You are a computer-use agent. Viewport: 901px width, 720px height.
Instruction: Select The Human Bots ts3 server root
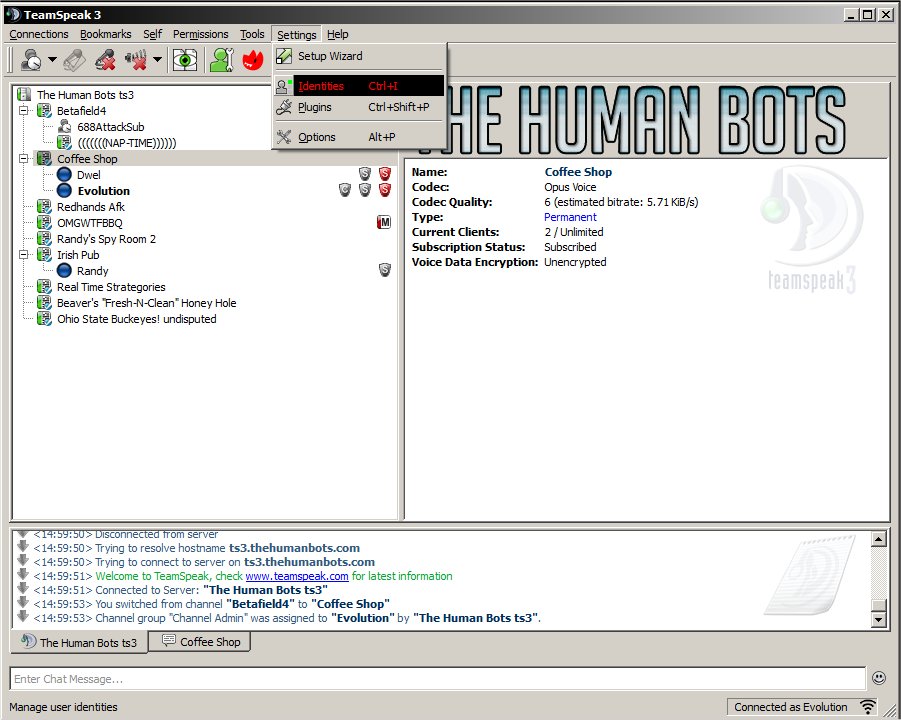click(85, 95)
